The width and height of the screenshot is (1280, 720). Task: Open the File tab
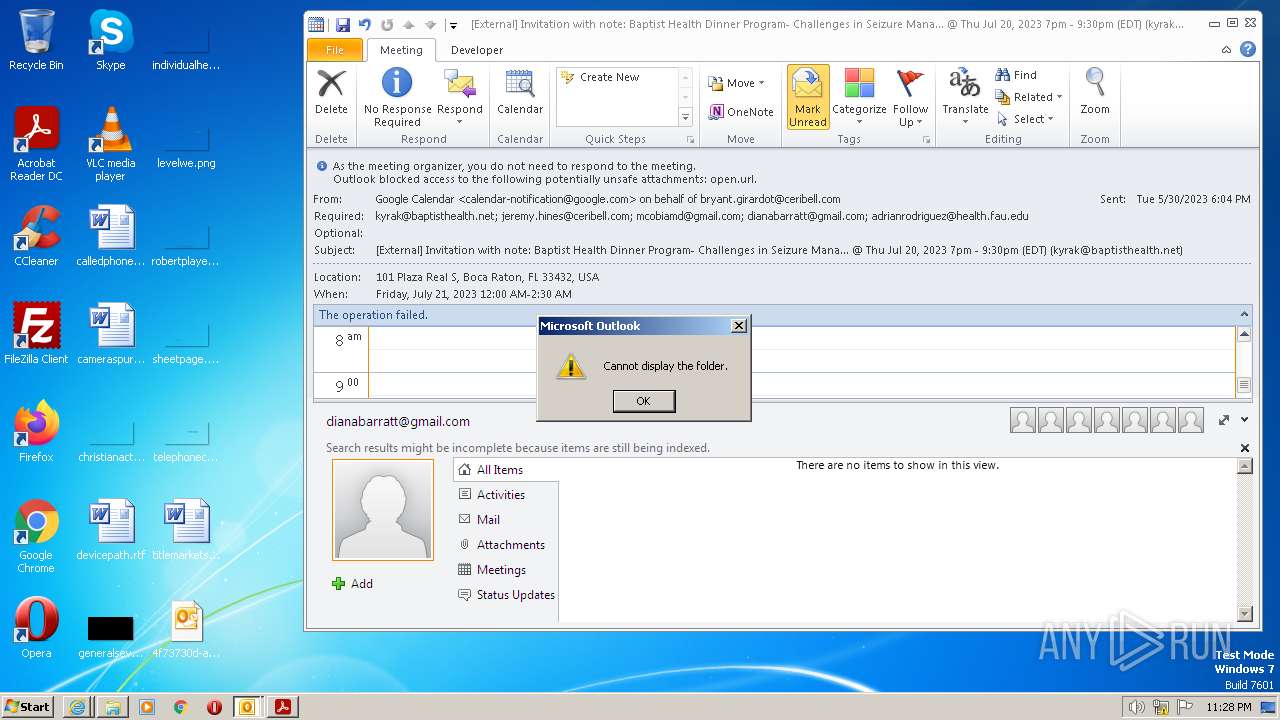[x=335, y=50]
